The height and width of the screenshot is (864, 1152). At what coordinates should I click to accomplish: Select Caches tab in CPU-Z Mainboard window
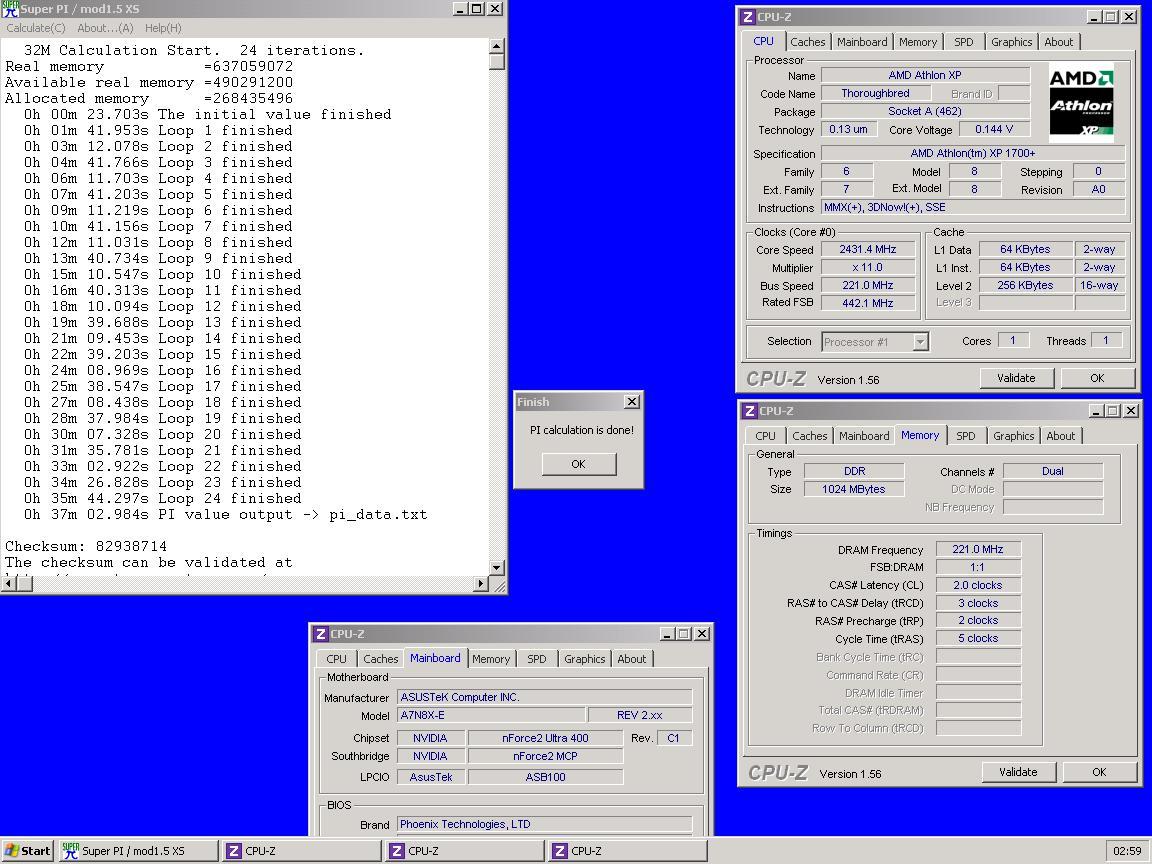[381, 659]
